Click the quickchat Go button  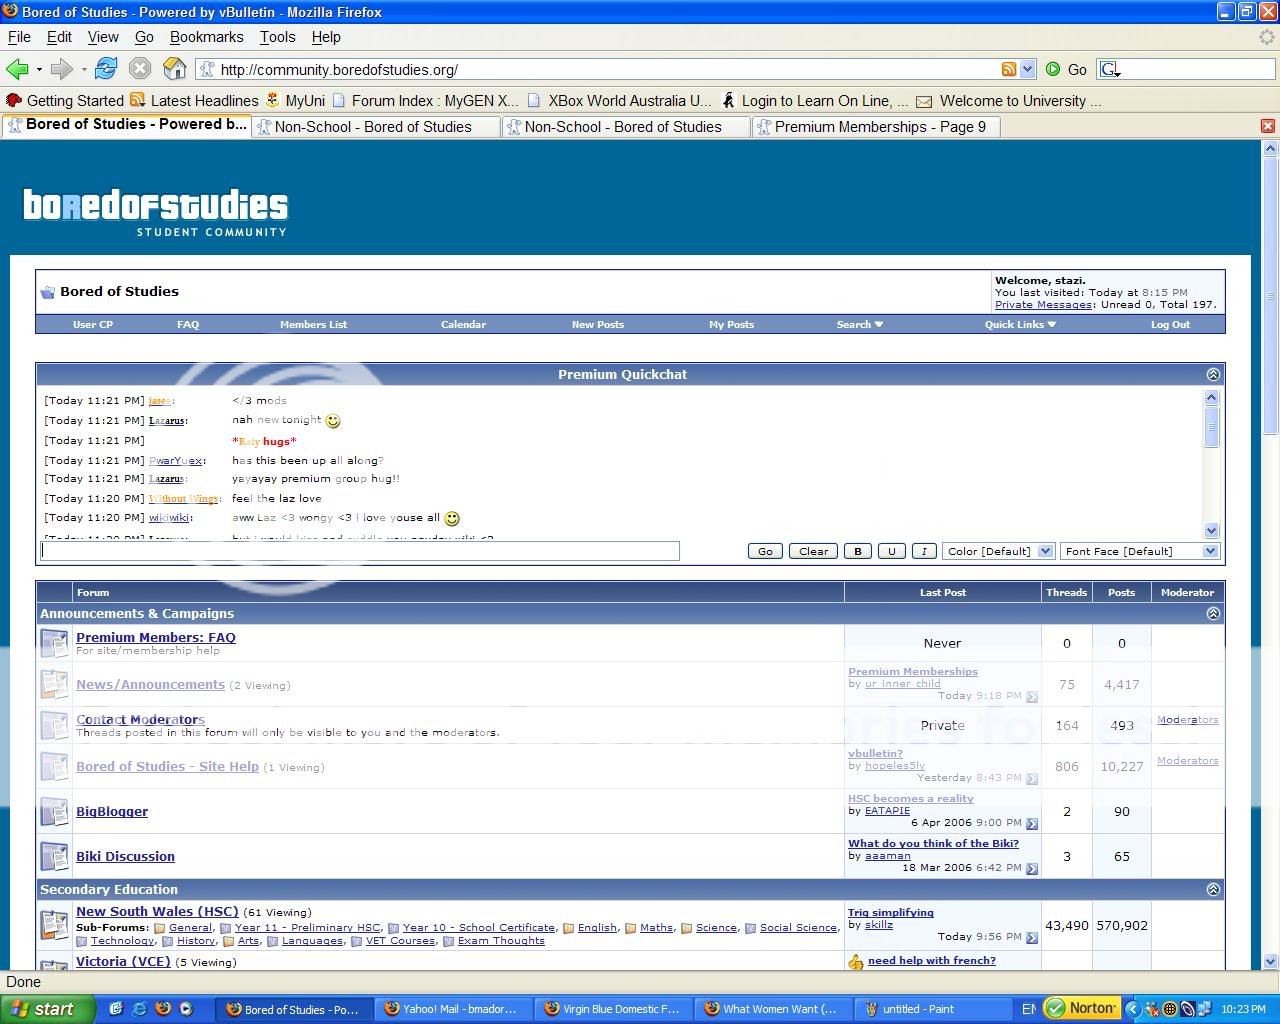pos(765,551)
